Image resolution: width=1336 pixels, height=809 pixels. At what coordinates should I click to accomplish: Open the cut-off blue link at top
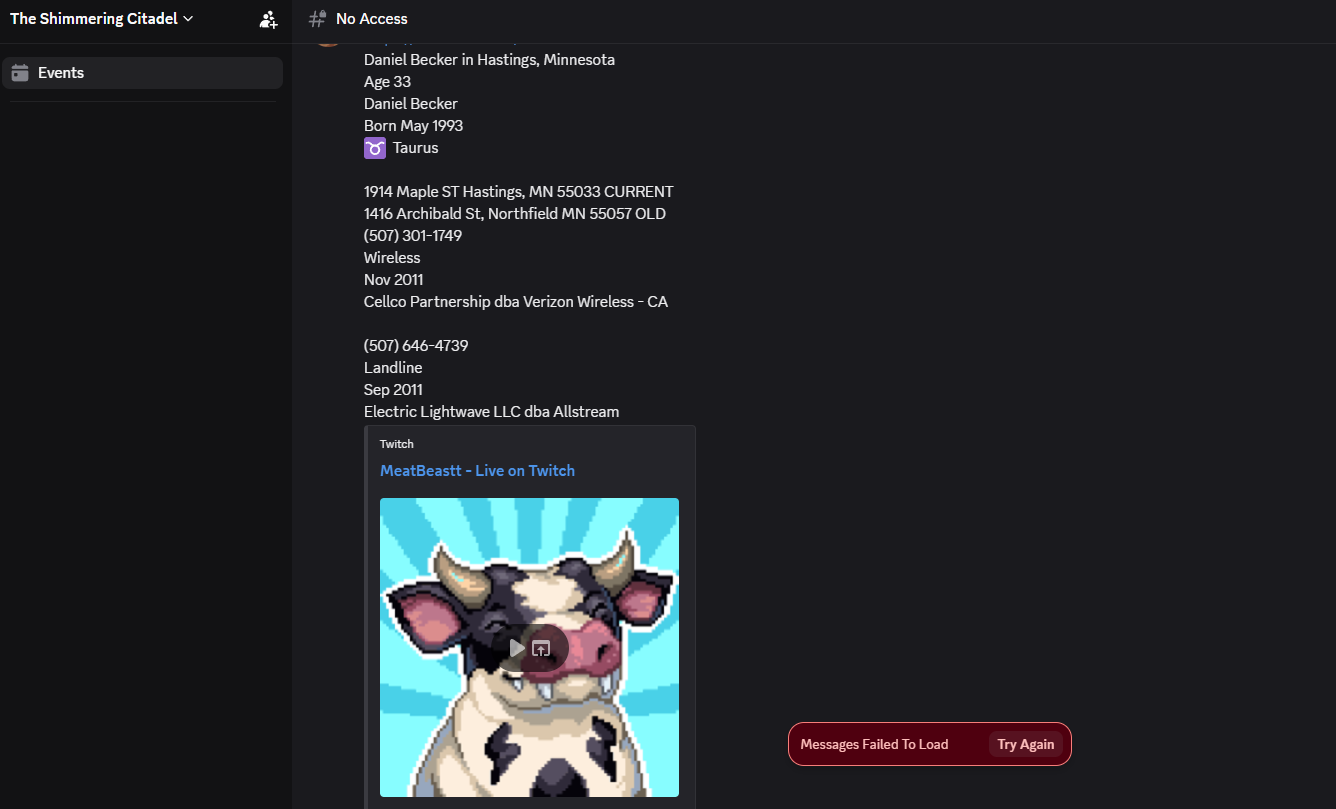pyautogui.click(x=440, y=45)
